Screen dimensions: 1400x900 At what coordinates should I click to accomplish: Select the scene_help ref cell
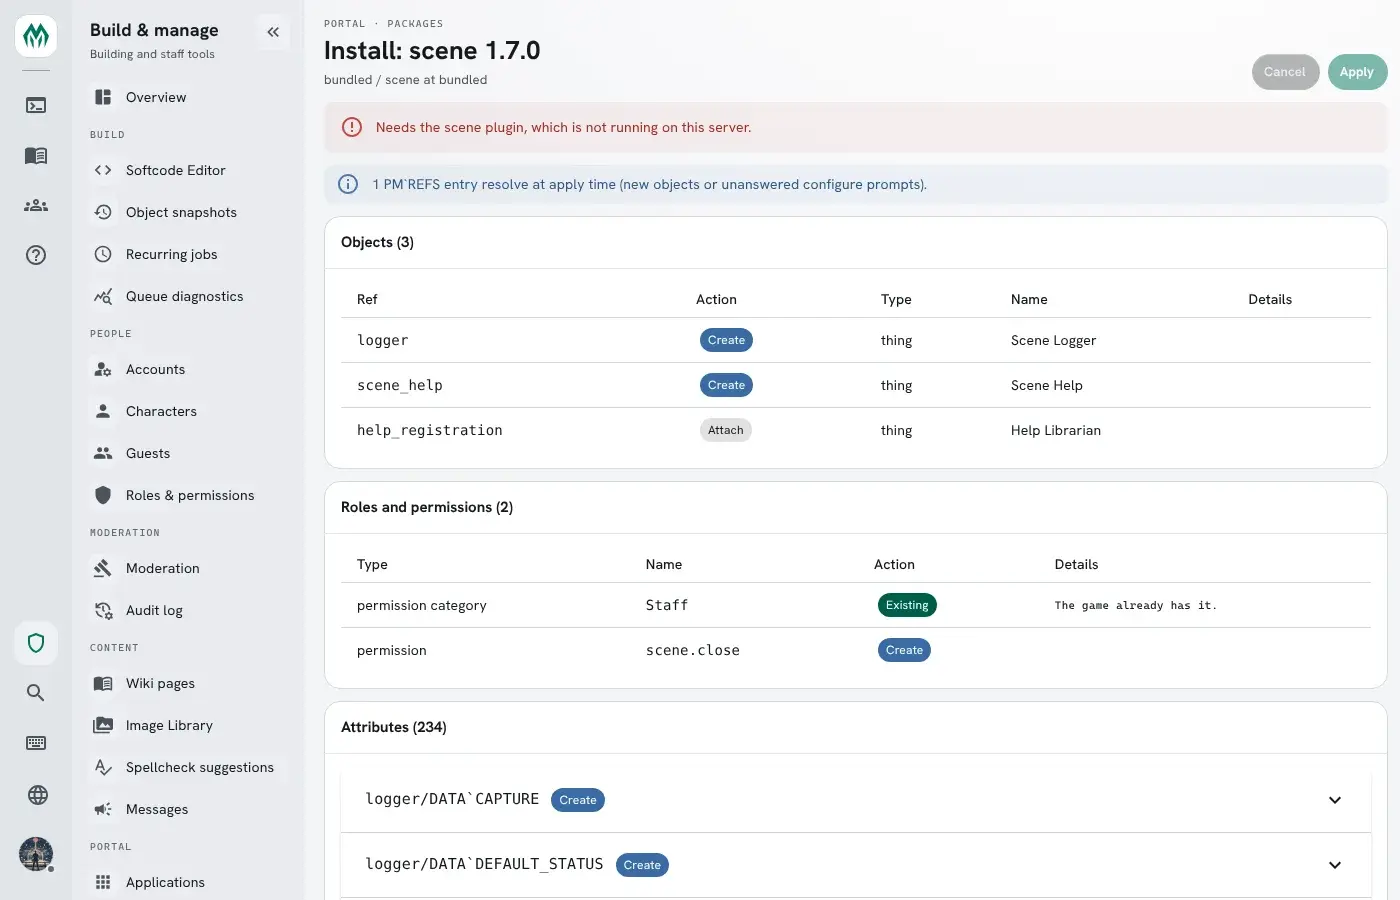click(400, 385)
